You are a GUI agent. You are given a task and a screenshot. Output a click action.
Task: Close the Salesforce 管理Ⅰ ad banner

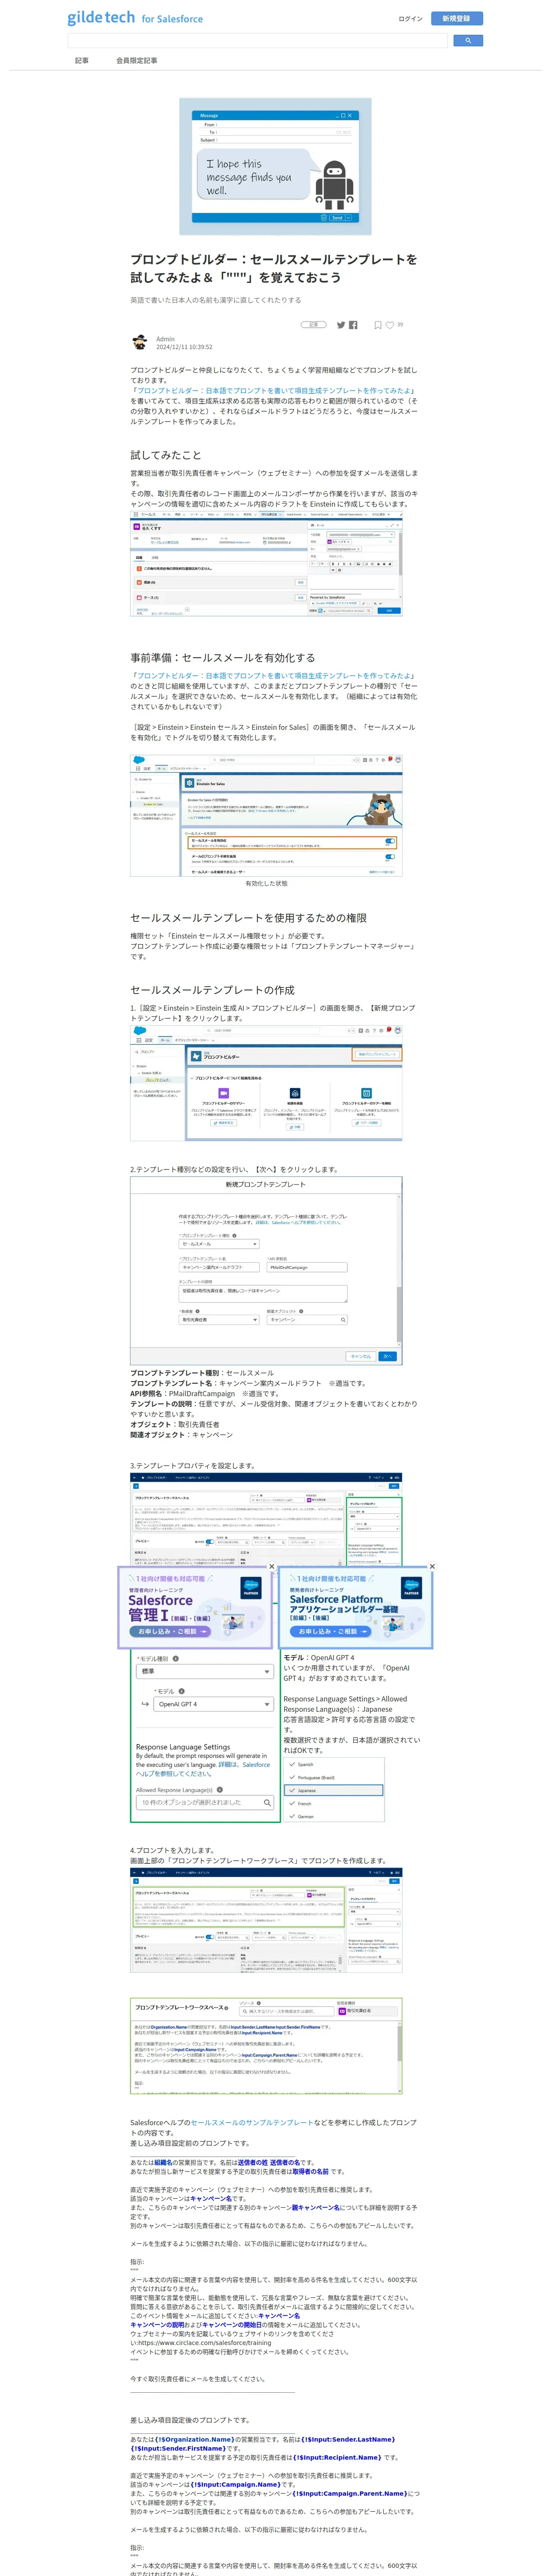point(271,1567)
